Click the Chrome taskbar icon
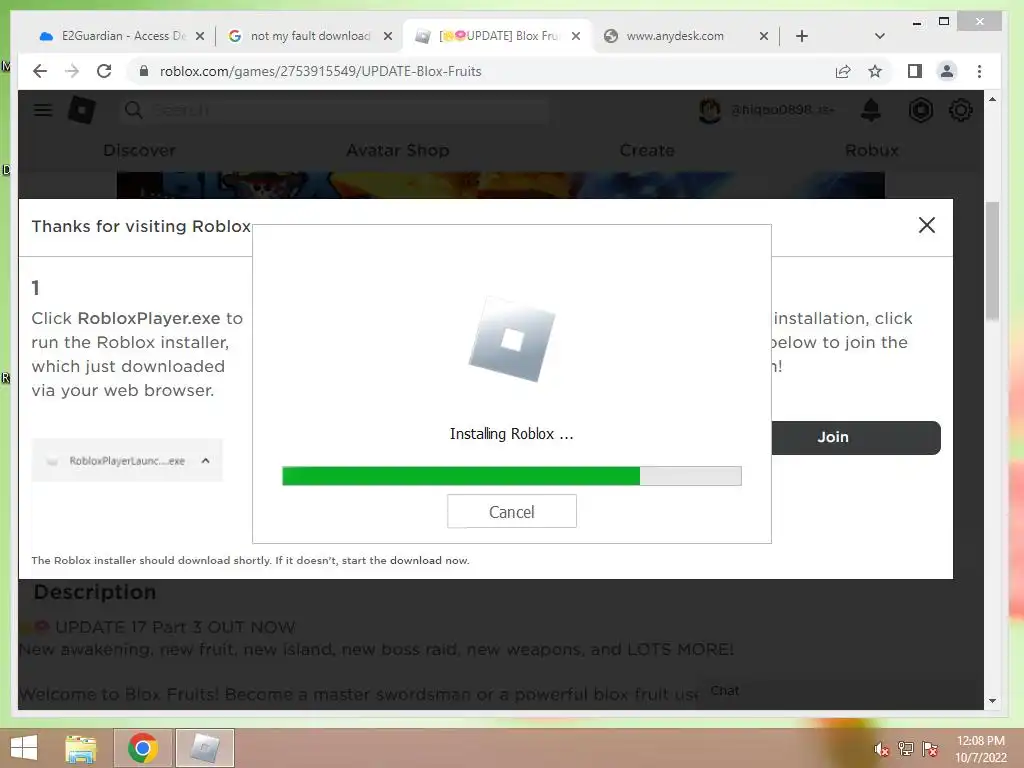The image size is (1024, 768). (x=143, y=748)
